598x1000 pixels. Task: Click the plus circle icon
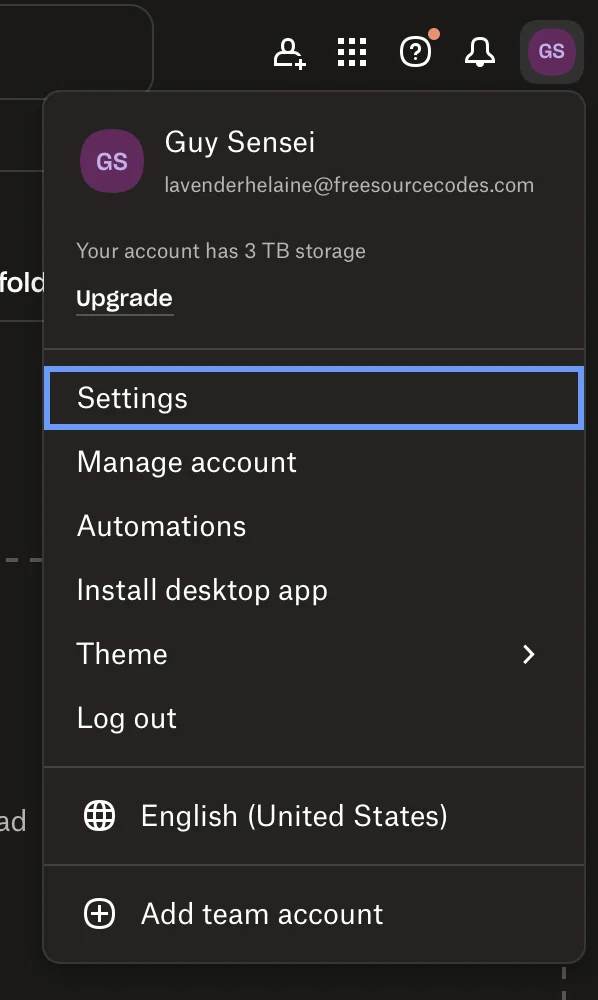point(99,914)
